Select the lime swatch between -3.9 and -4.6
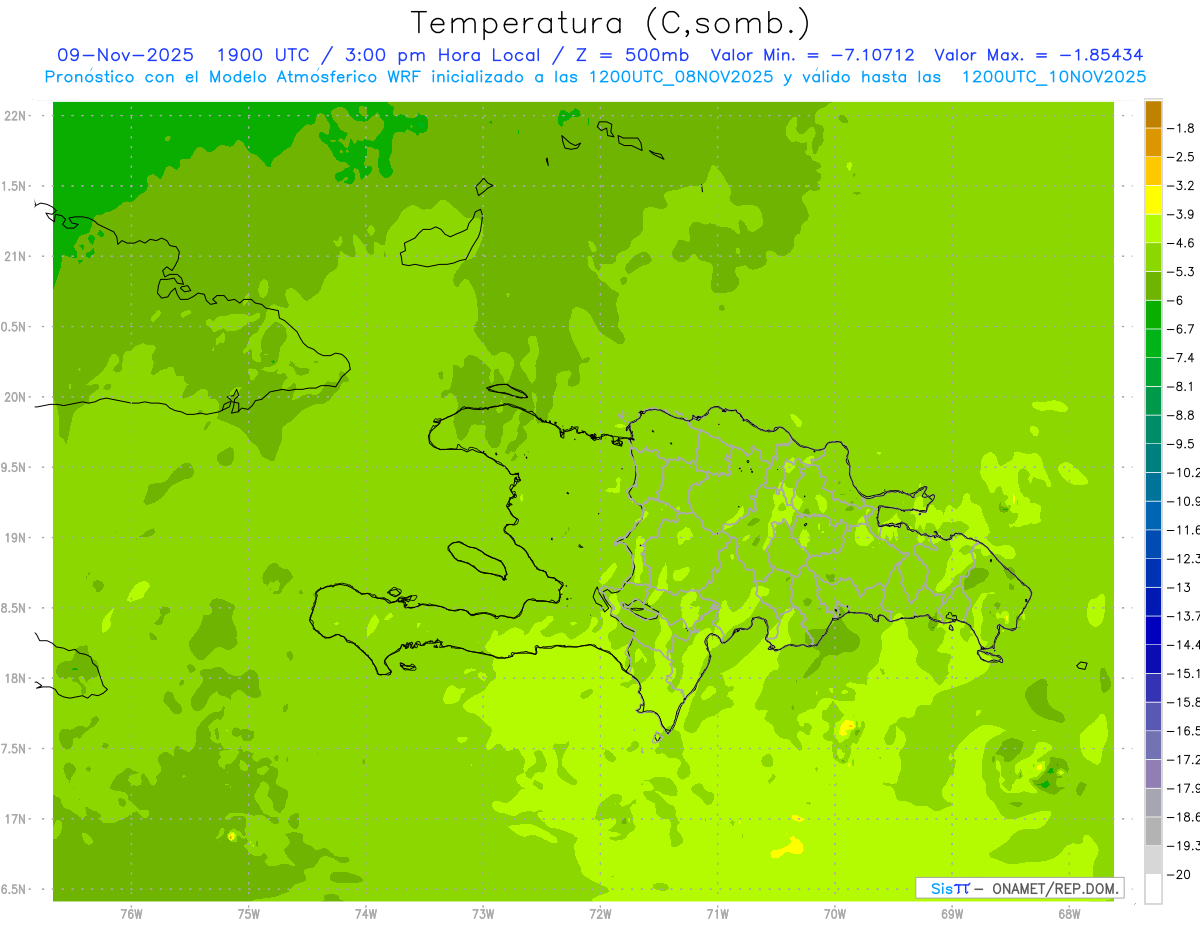 (x=1153, y=229)
